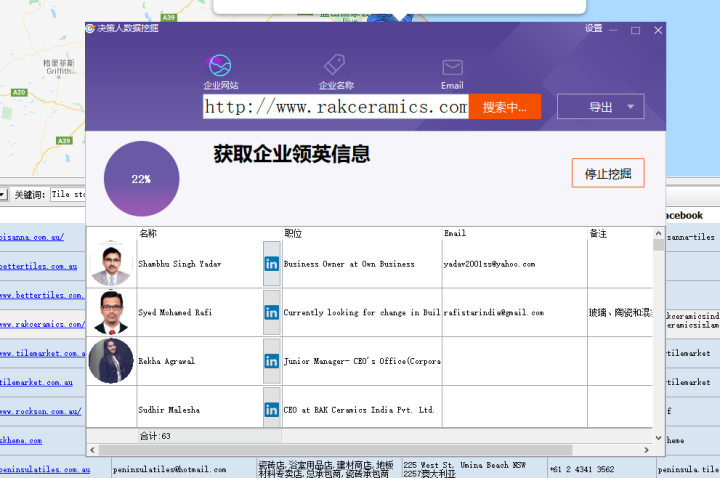Click the table's scroll up arrow

[x=658, y=233]
